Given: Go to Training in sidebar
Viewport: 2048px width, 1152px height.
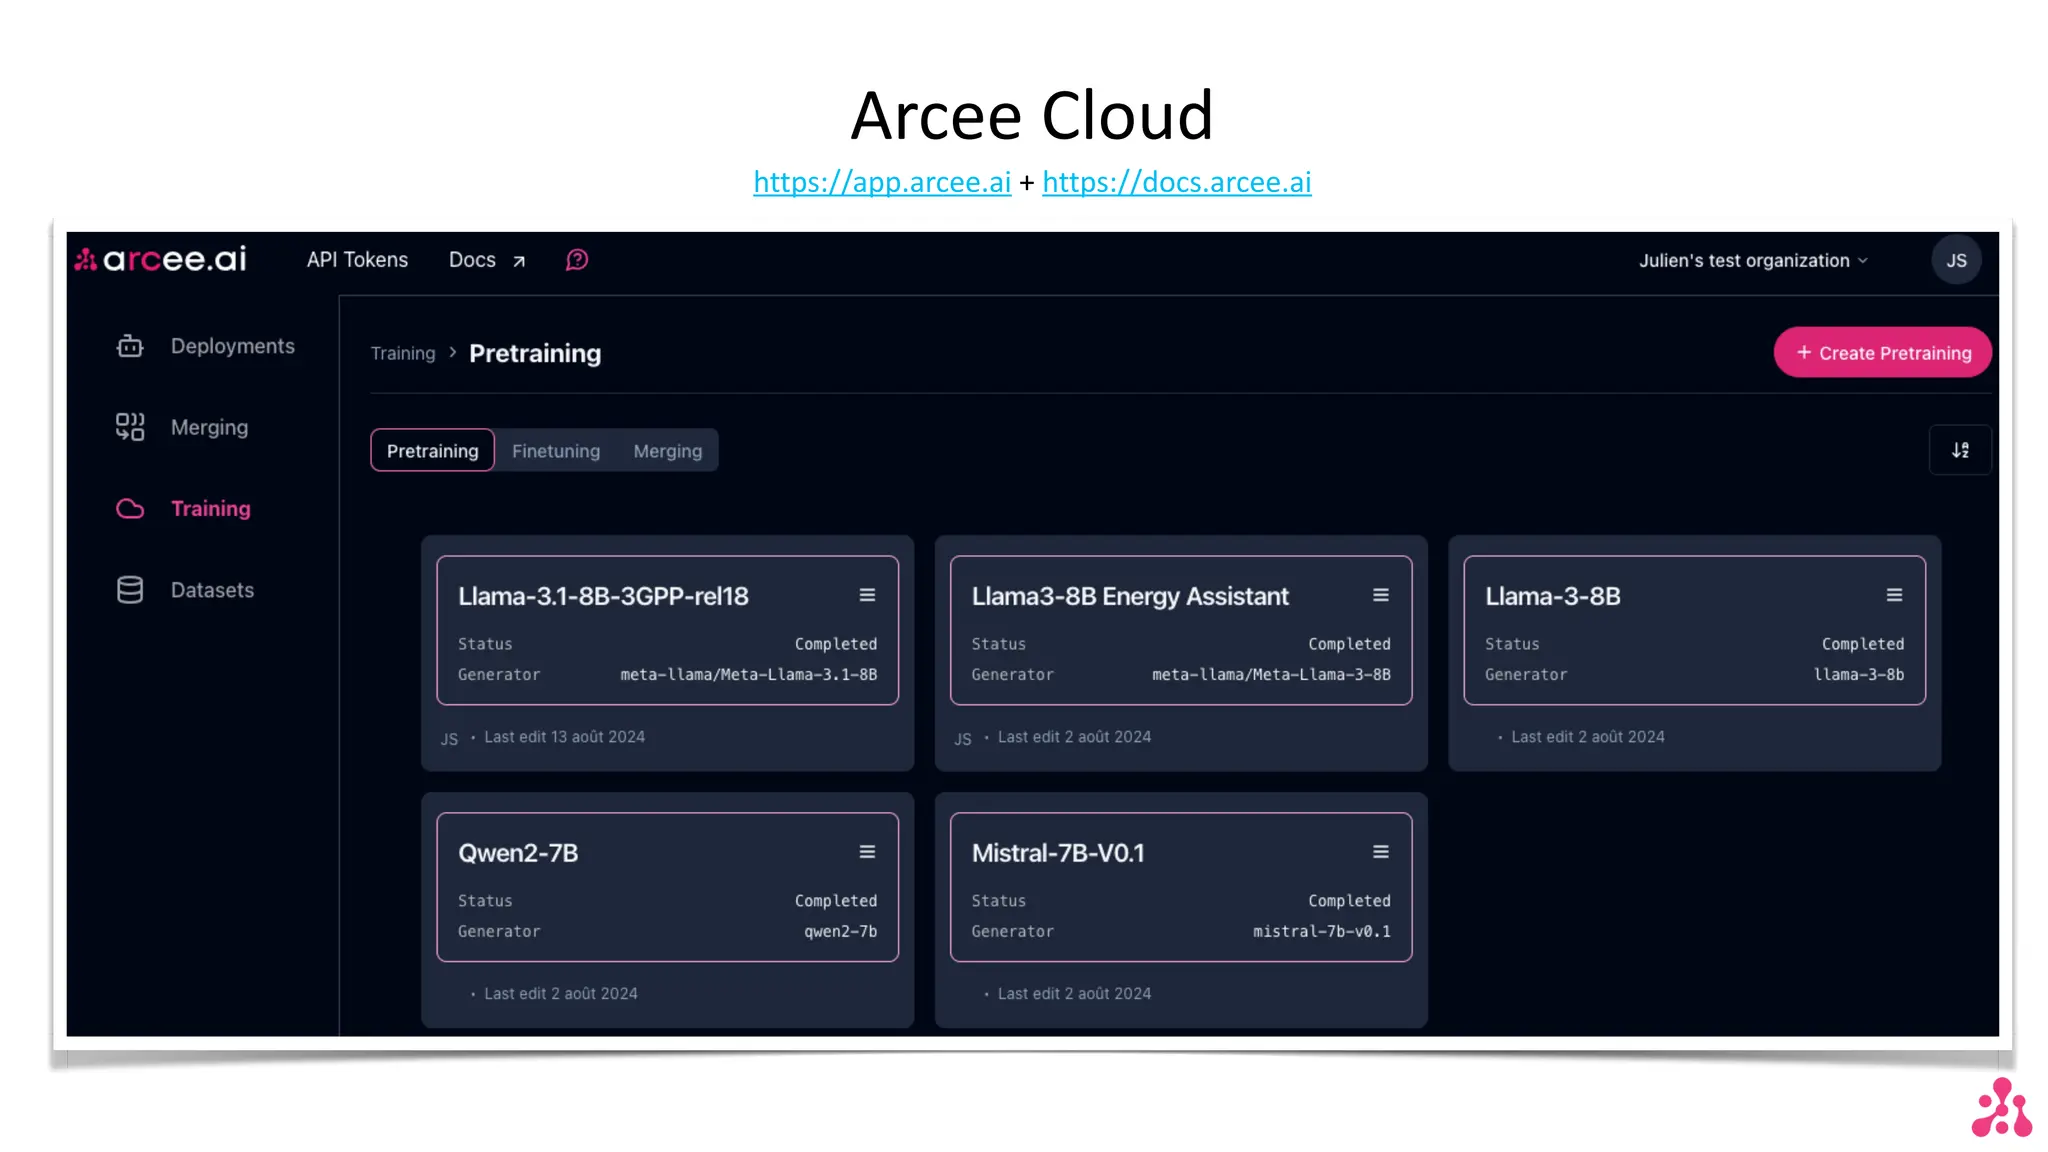Looking at the screenshot, I should click(210, 509).
